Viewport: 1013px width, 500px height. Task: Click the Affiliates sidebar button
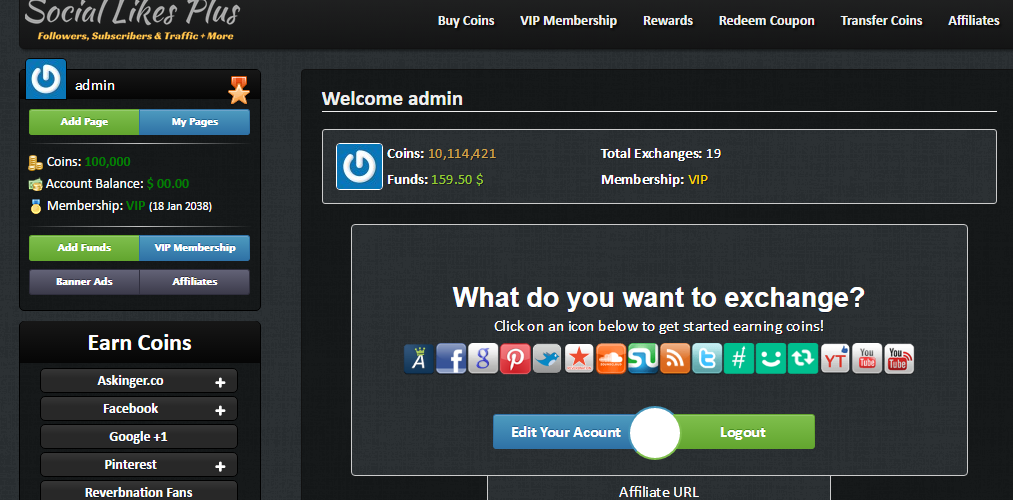coord(194,282)
